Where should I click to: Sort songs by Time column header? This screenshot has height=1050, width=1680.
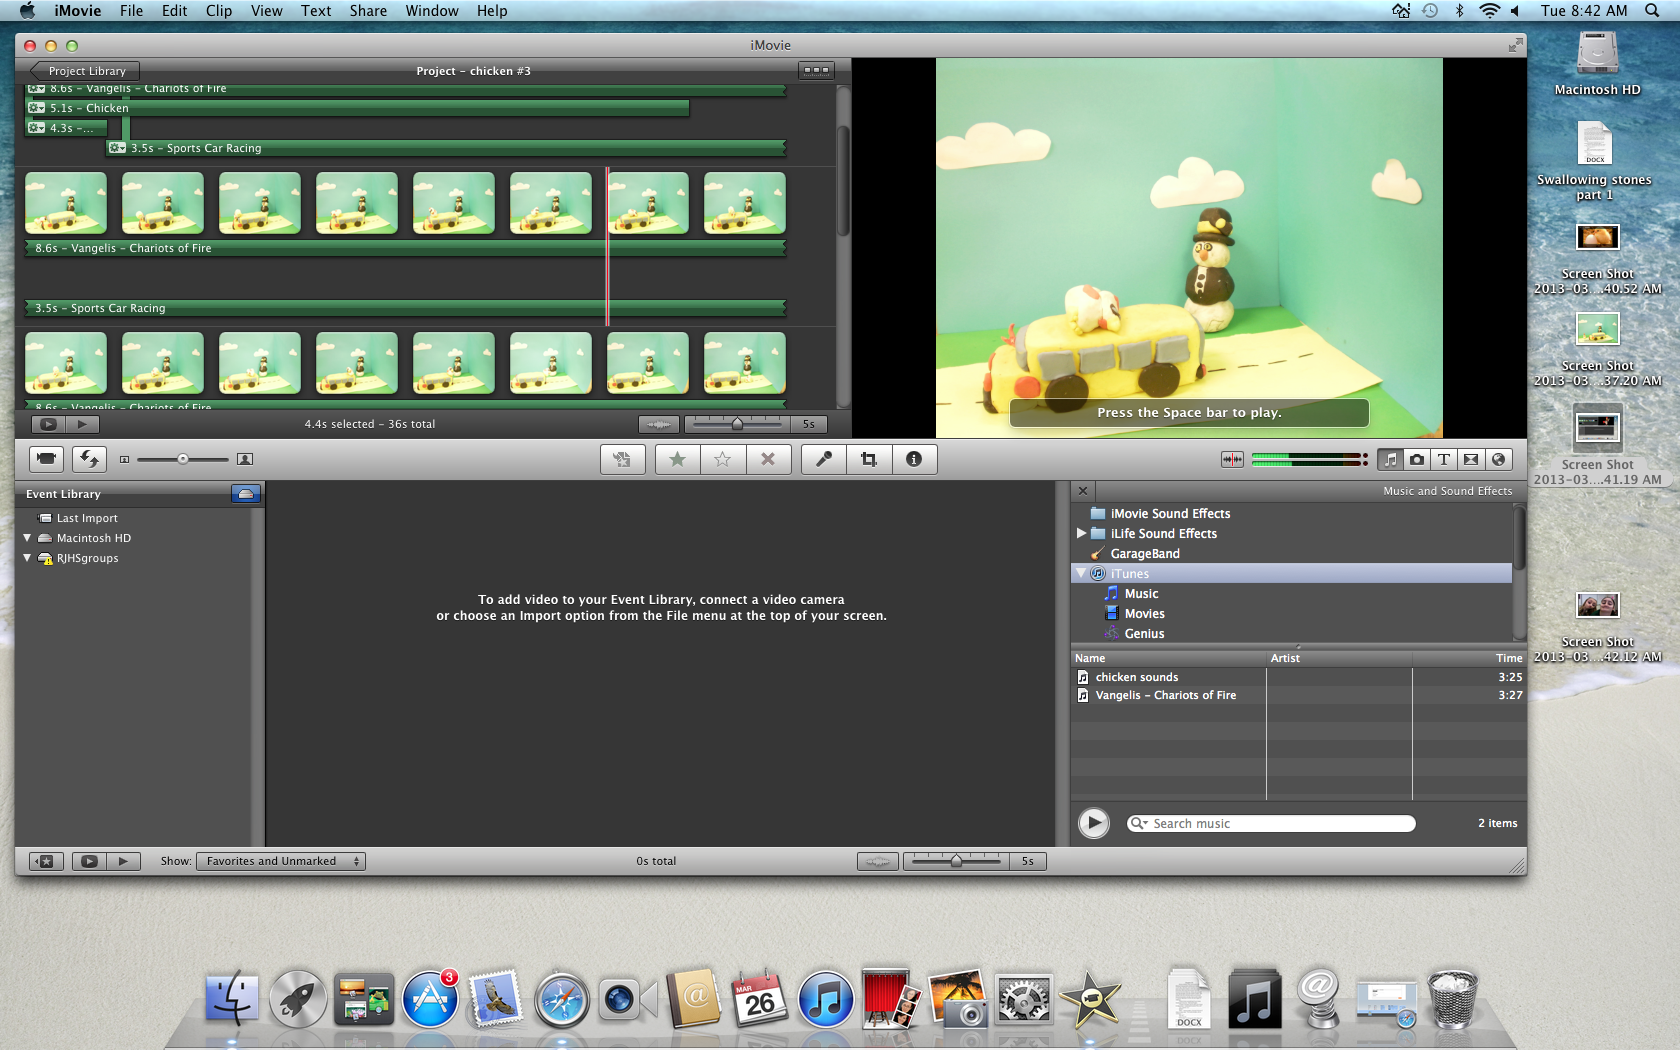pyautogui.click(x=1469, y=658)
